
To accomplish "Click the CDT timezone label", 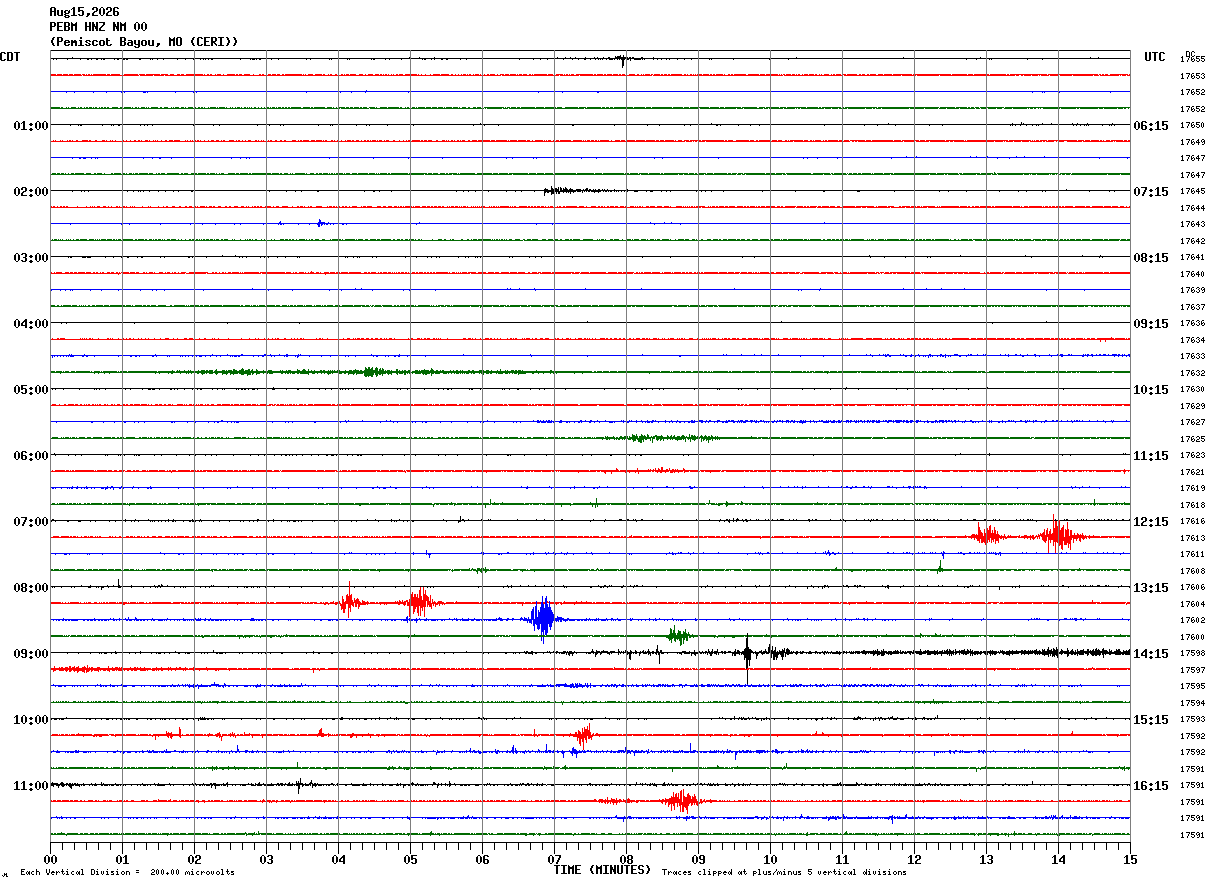I will (10, 57).
